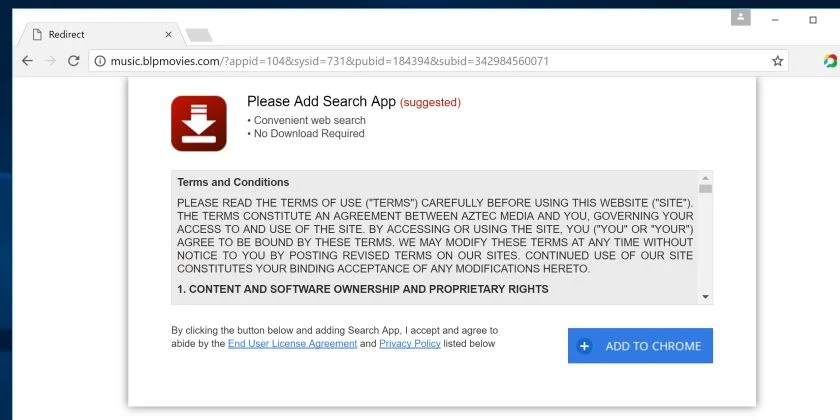Close the Redirect tab
This screenshot has width=840, height=420.
[x=168, y=34]
